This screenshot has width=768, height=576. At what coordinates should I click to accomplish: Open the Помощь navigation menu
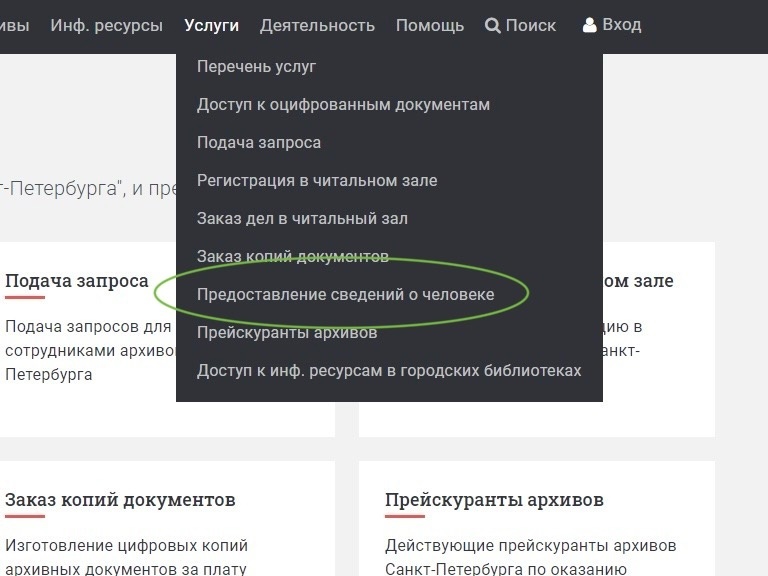429,25
